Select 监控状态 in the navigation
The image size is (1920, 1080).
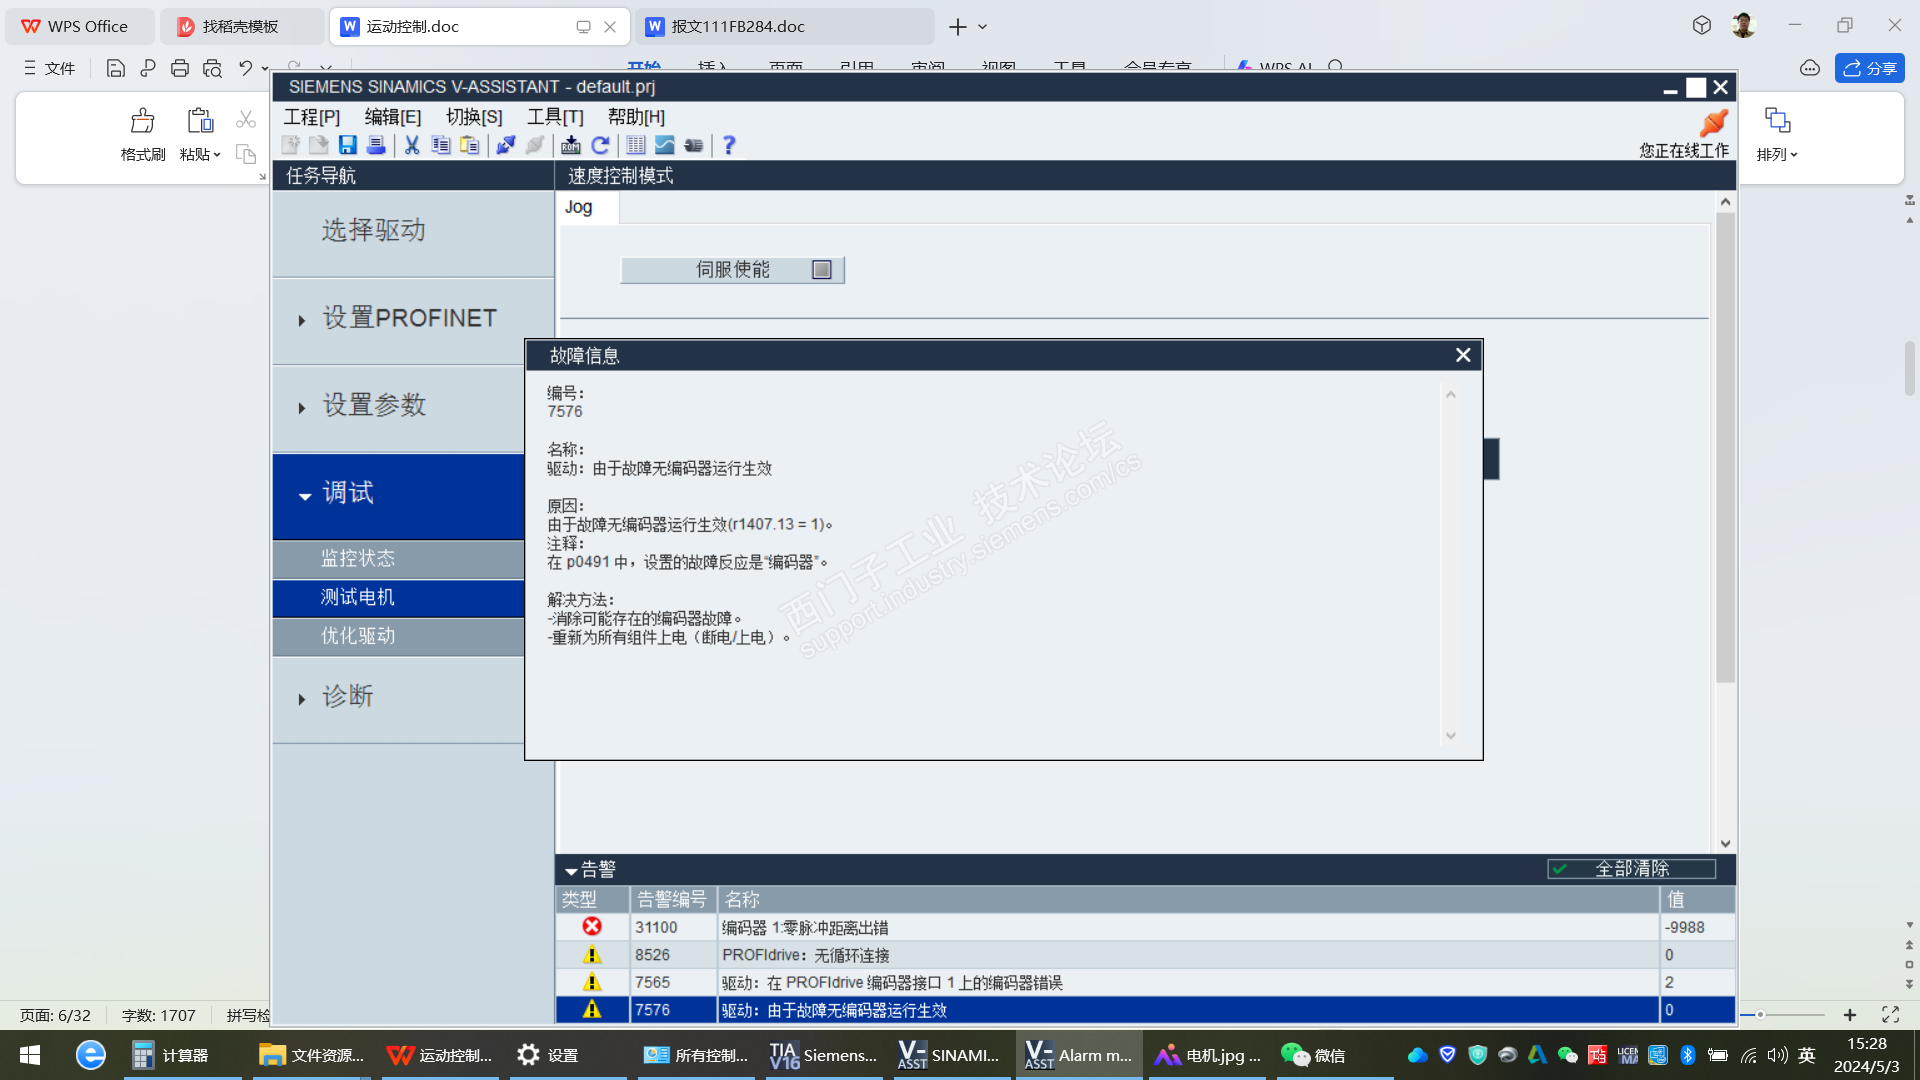[x=358, y=559]
